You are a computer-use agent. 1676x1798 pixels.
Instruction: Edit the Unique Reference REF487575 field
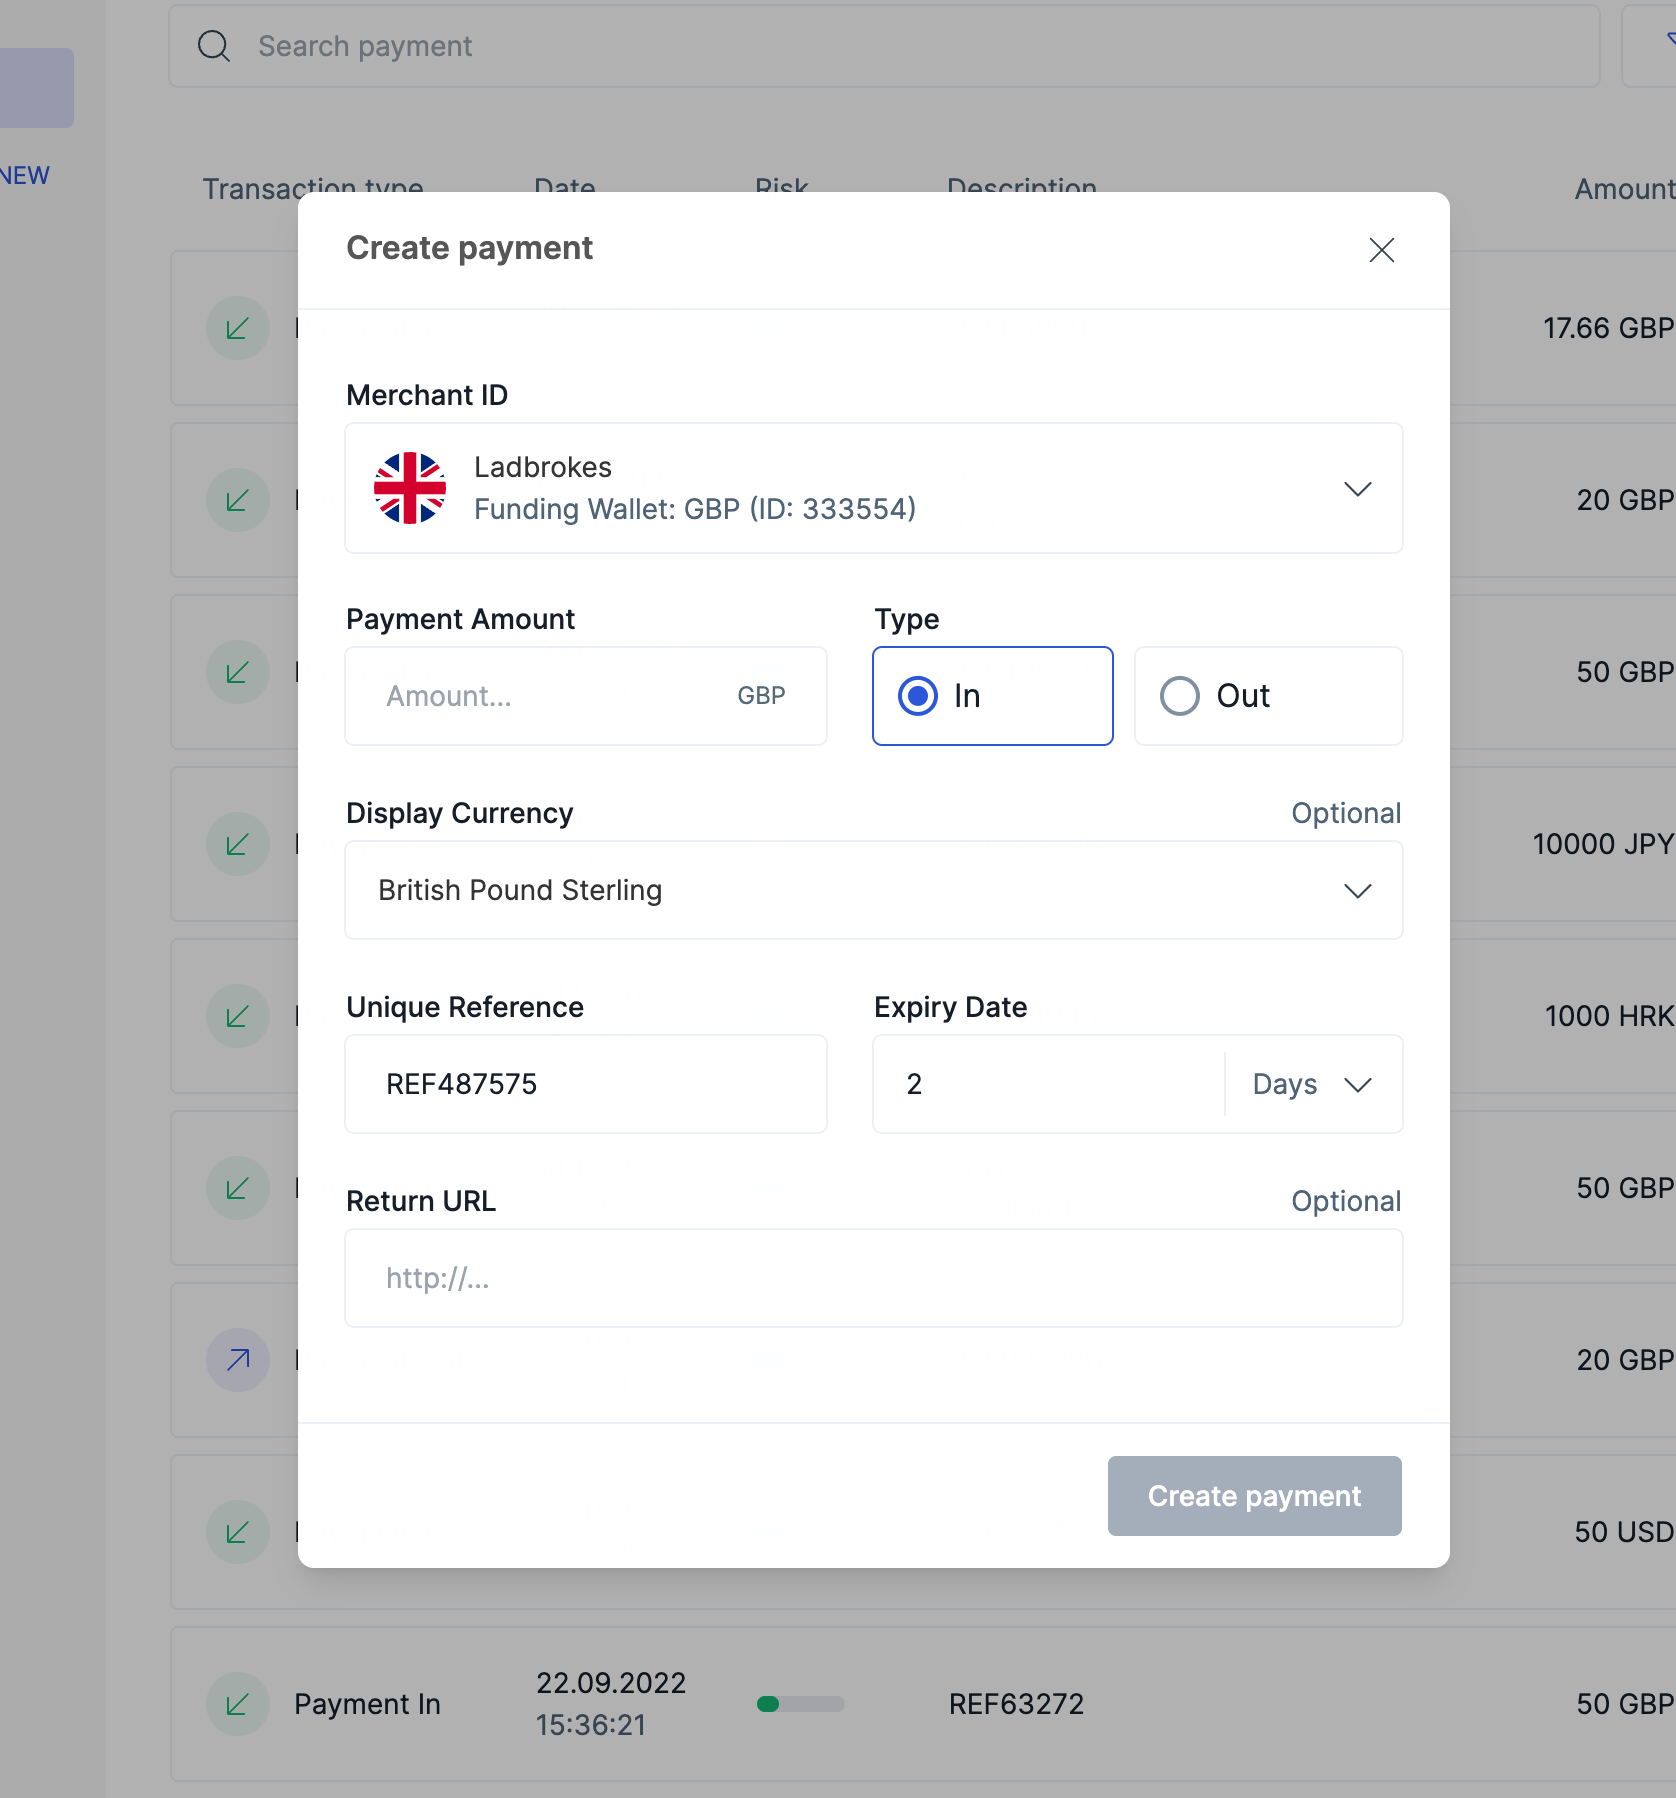[585, 1084]
